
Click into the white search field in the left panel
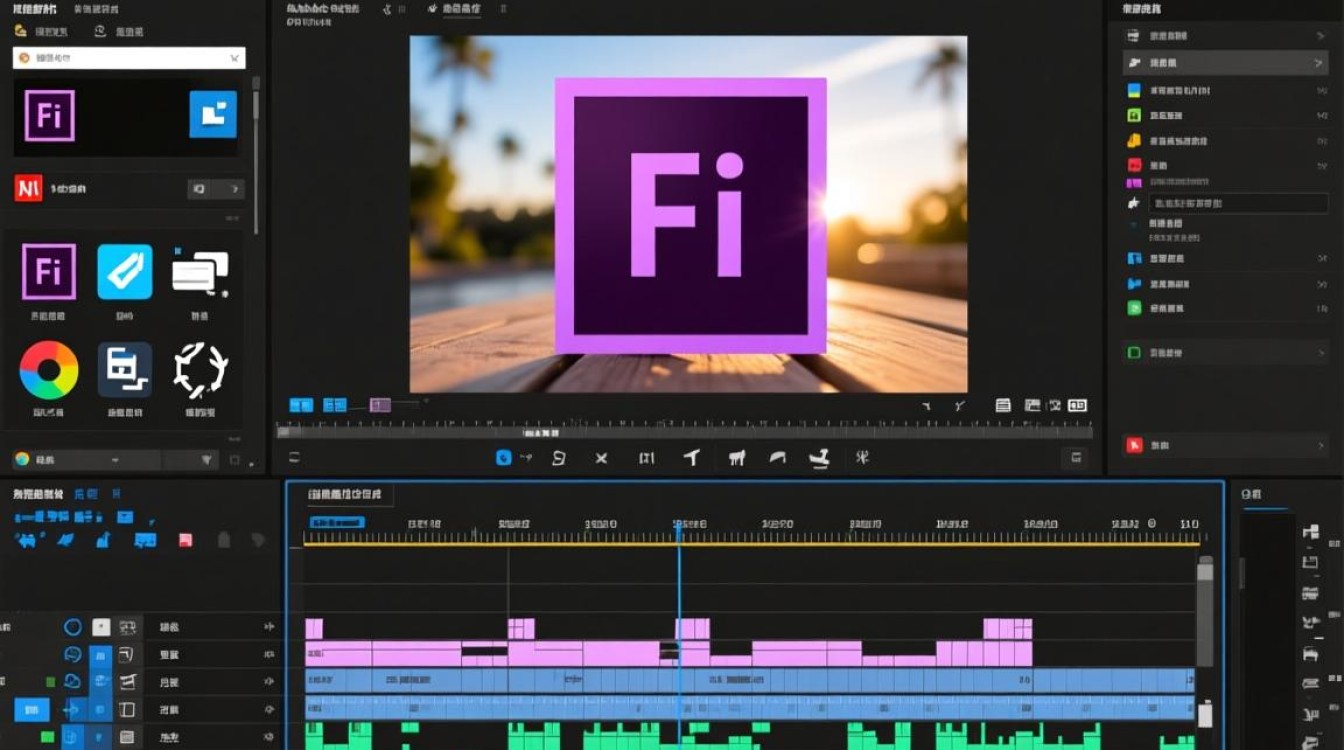coord(128,58)
